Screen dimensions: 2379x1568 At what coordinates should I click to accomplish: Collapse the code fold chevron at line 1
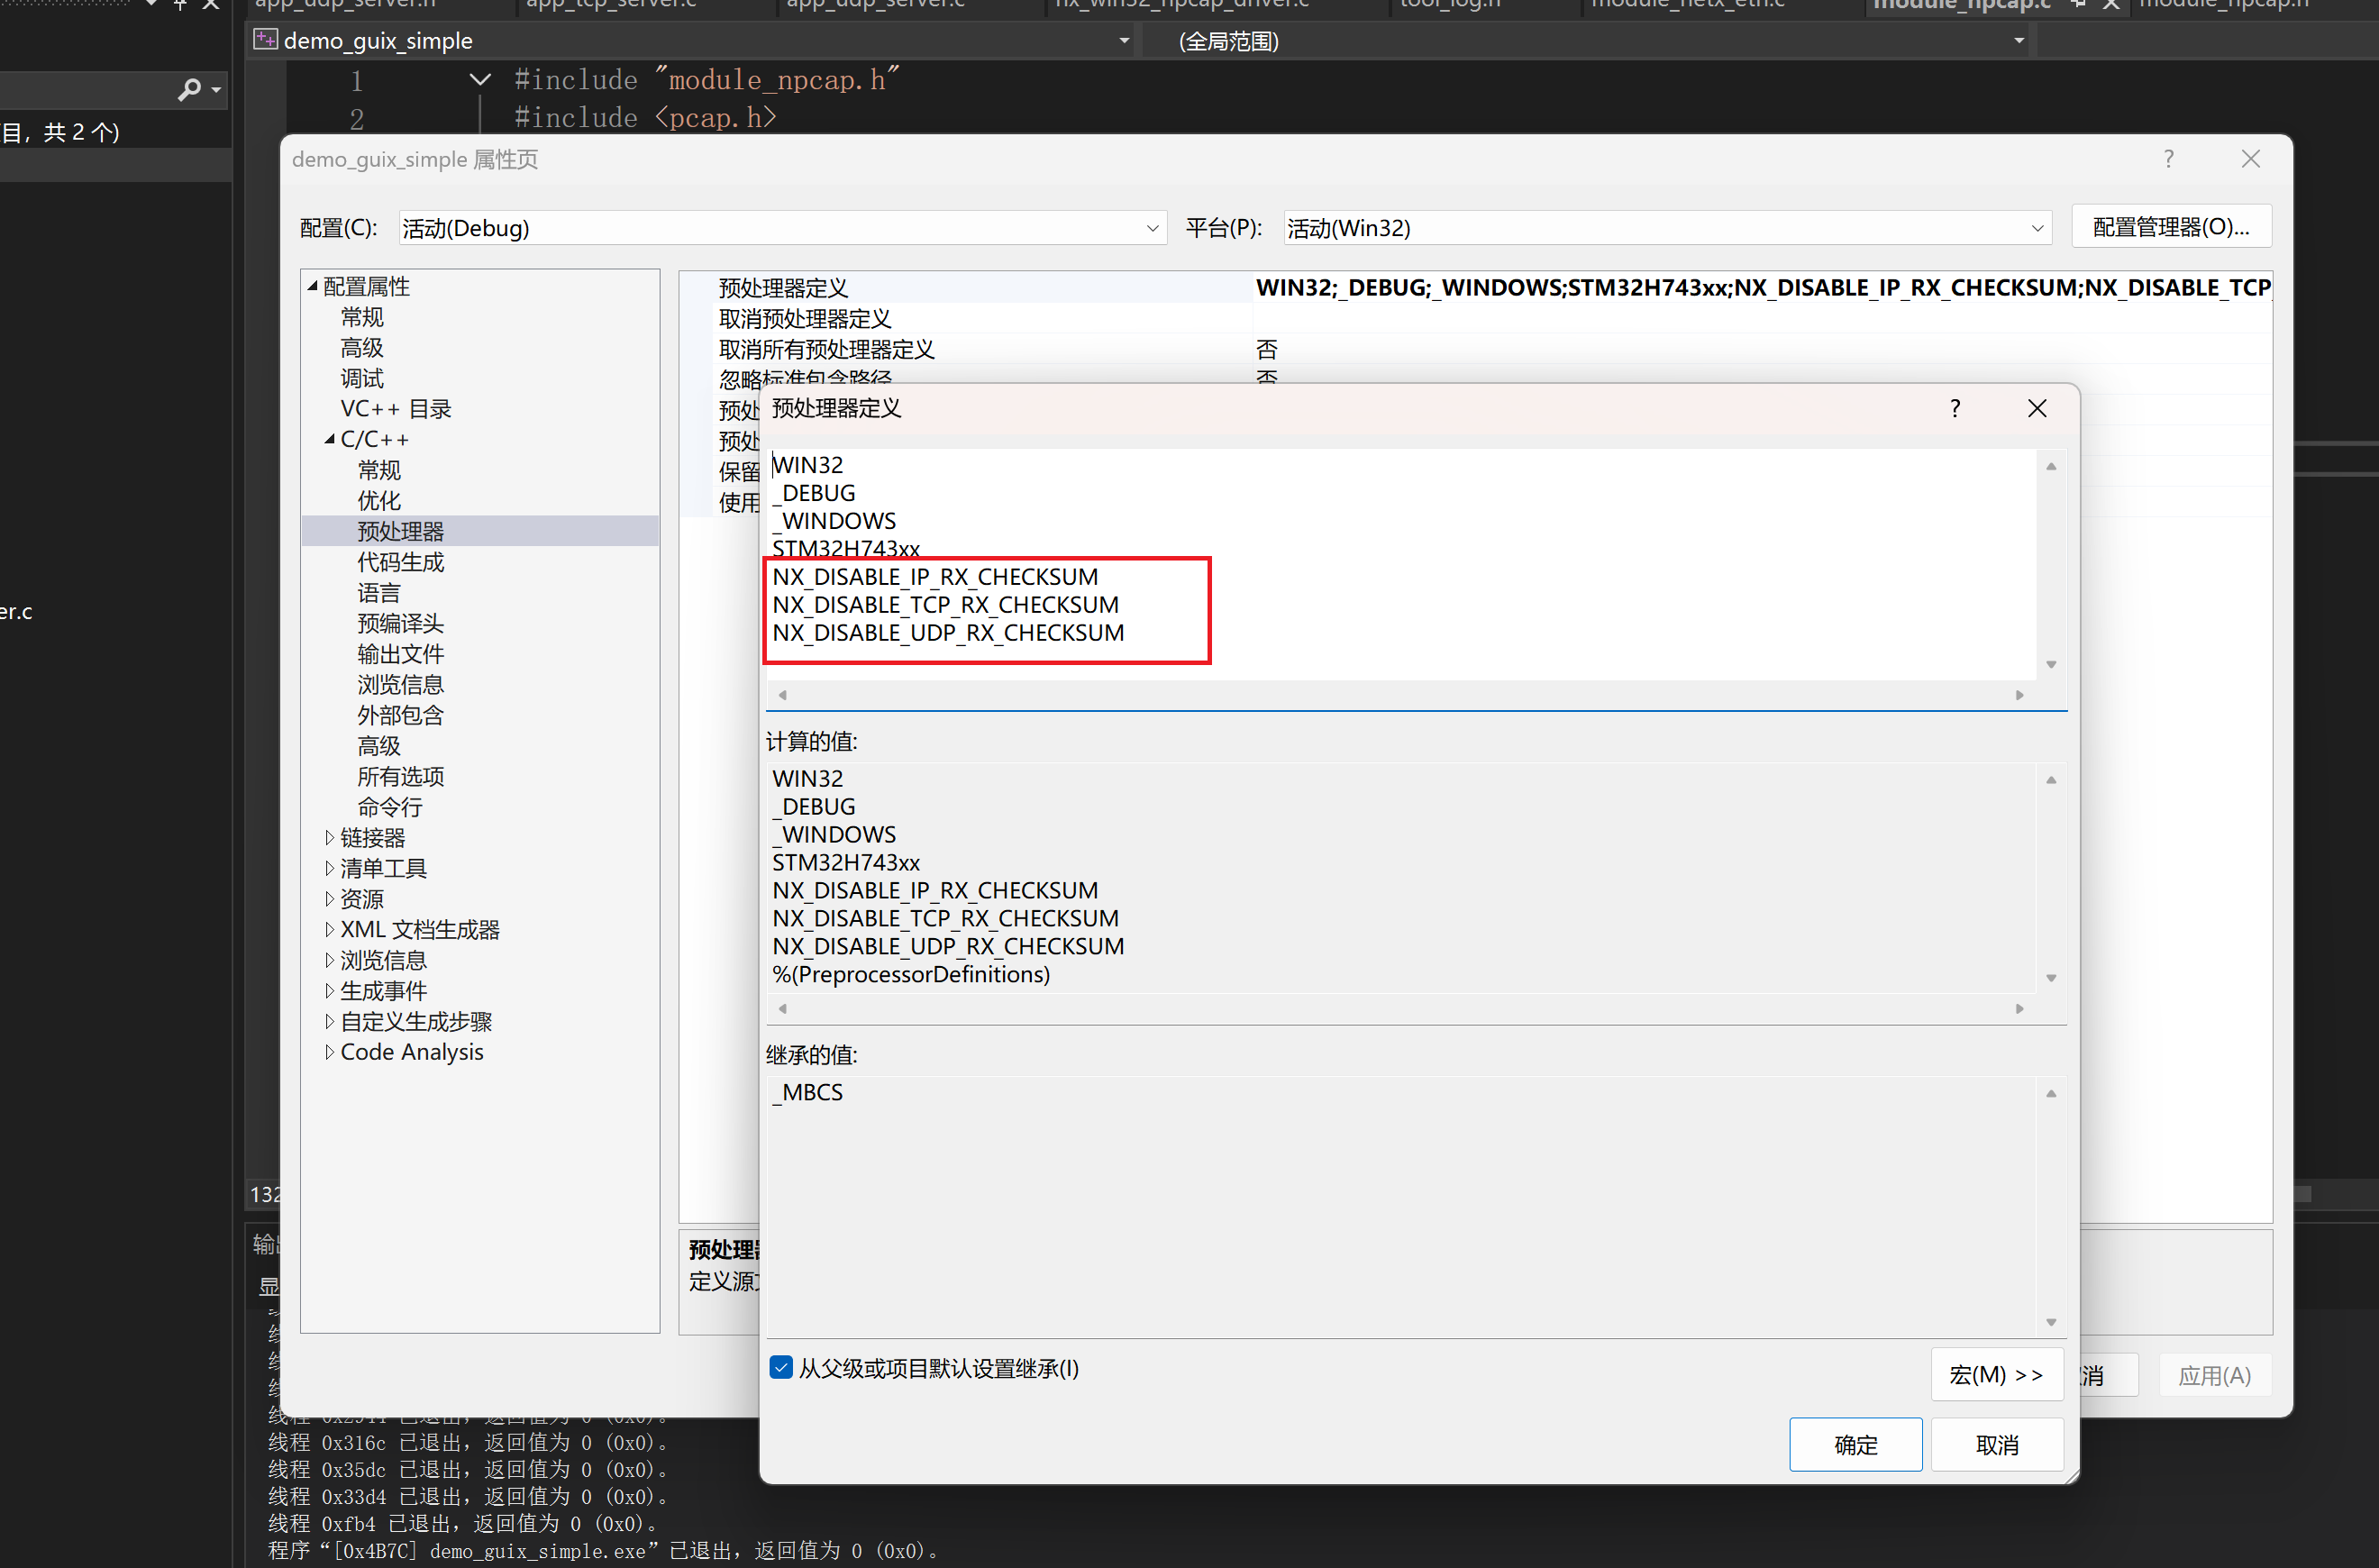(480, 79)
